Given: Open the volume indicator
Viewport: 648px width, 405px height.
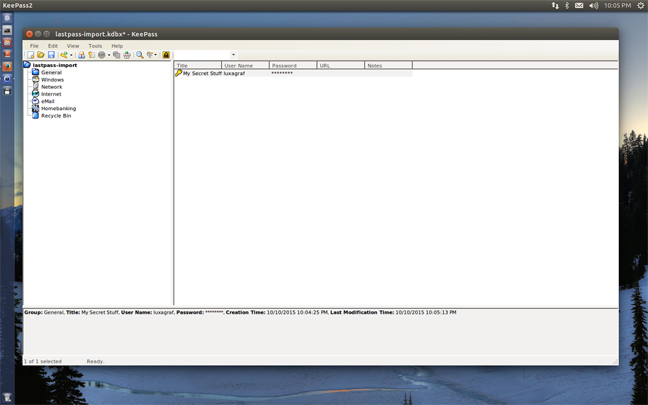Looking at the screenshot, I should (x=593, y=5).
